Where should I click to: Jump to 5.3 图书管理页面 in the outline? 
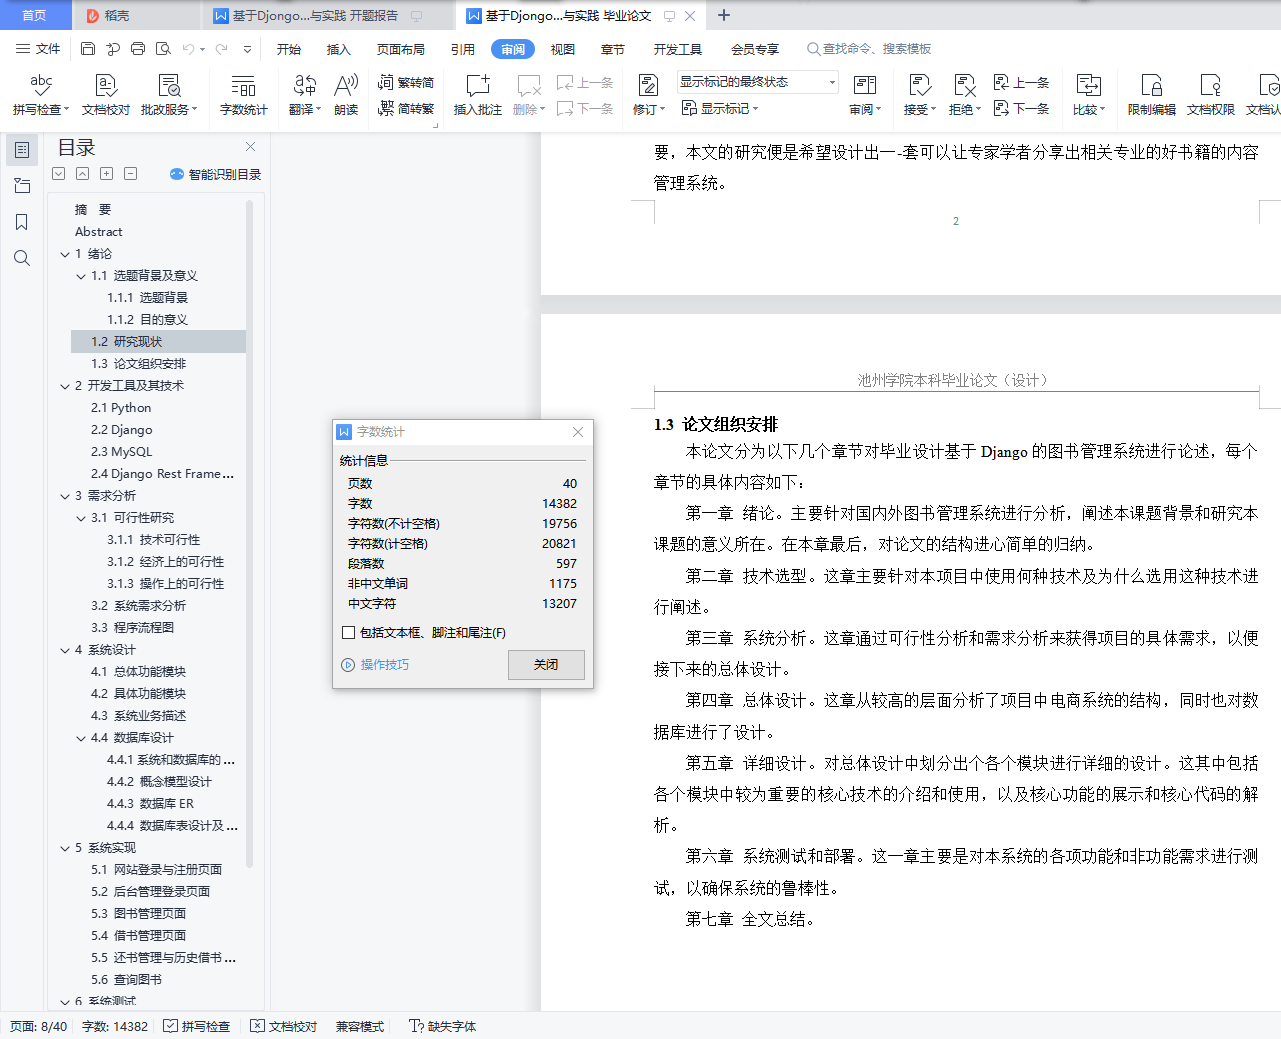click(139, 914)
